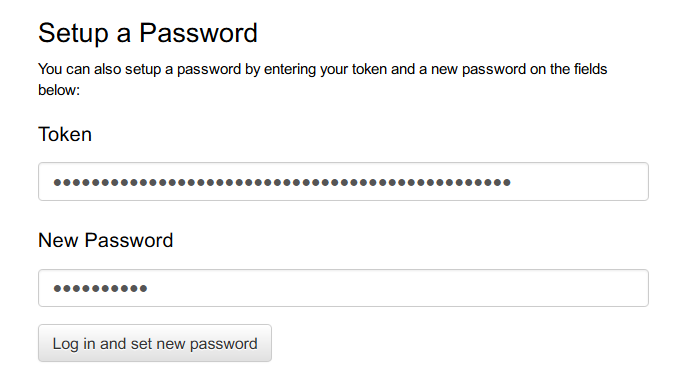Click the New Password field label

pos(106,241)
